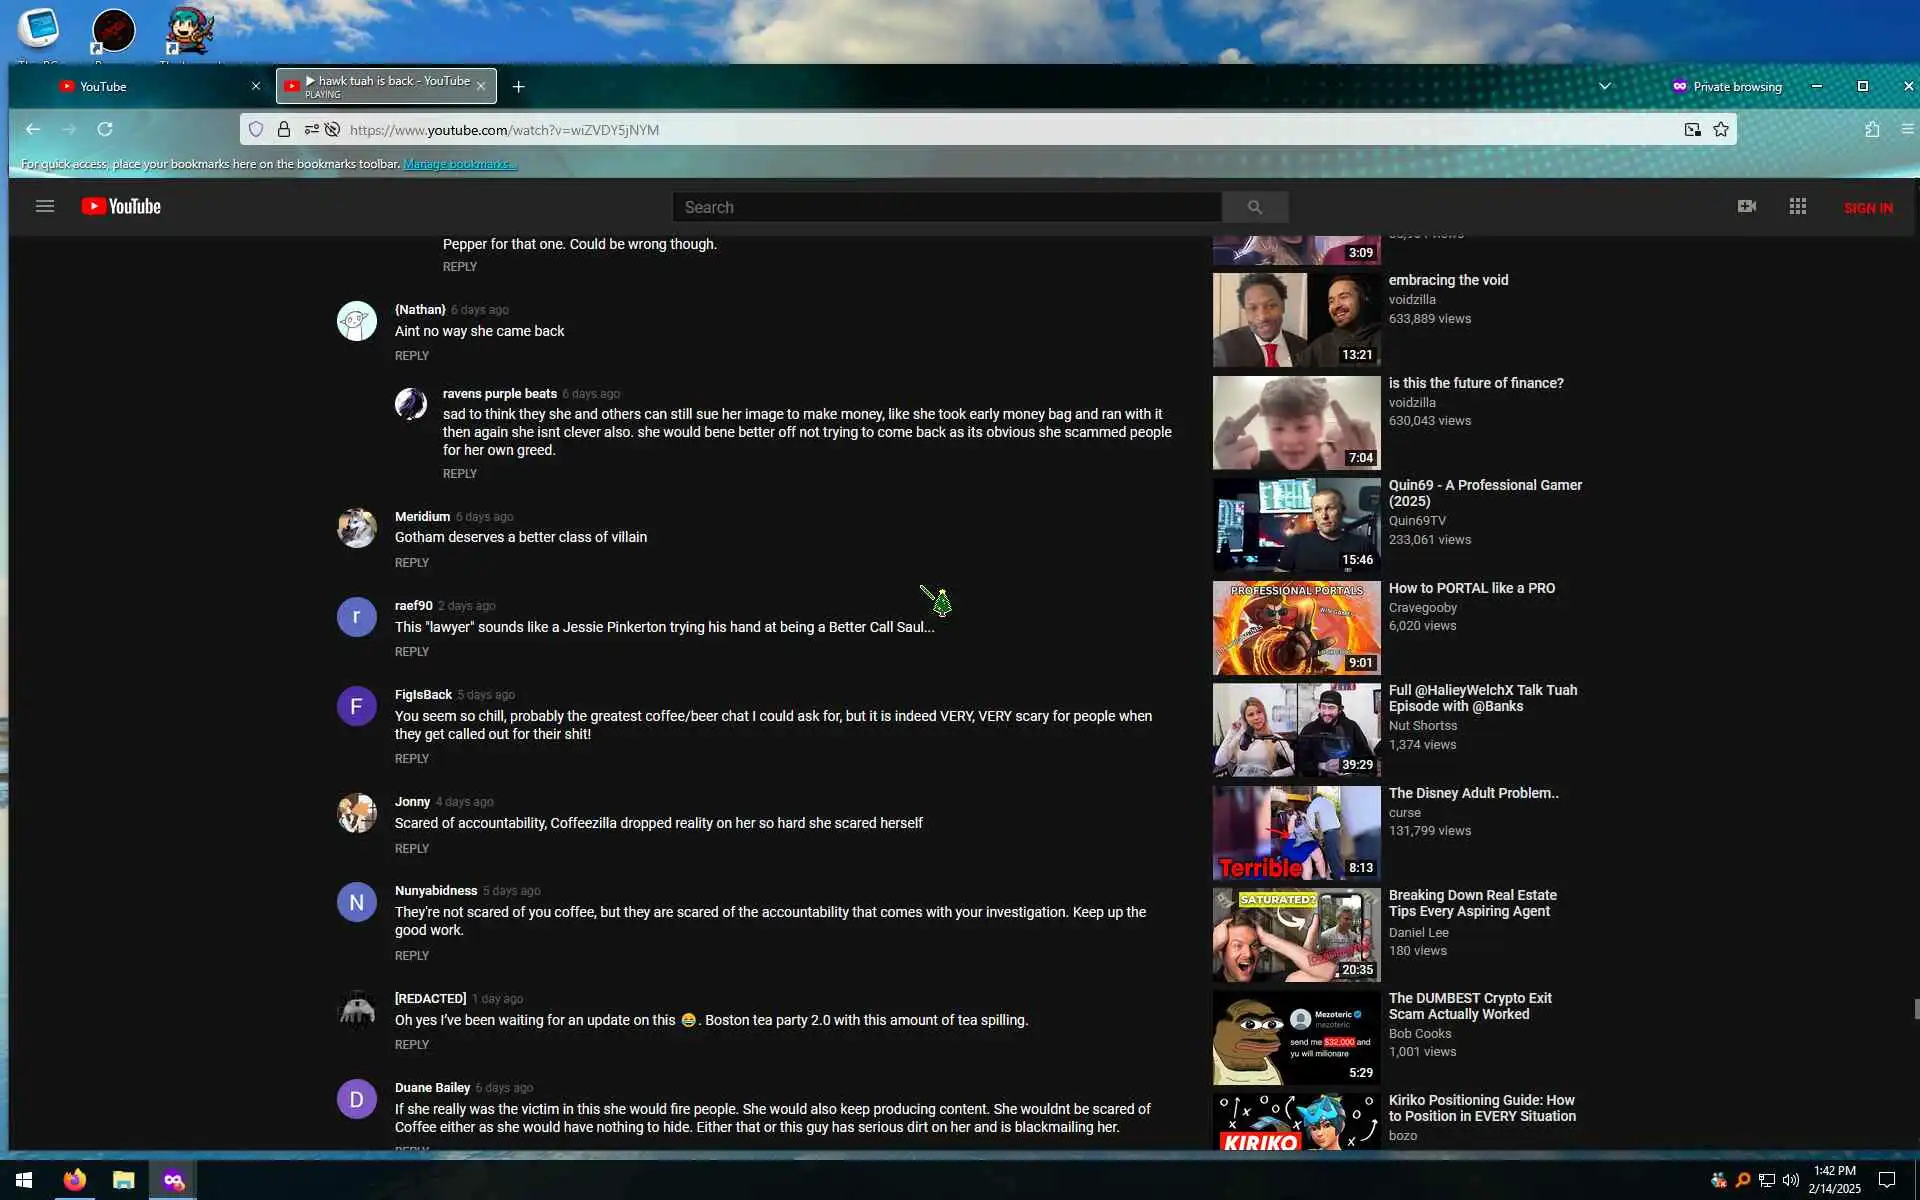The width and height of the screenshot is (1920, 1200).
Task: Open the YouTube apps grid icon
Action: [1797, 206]
